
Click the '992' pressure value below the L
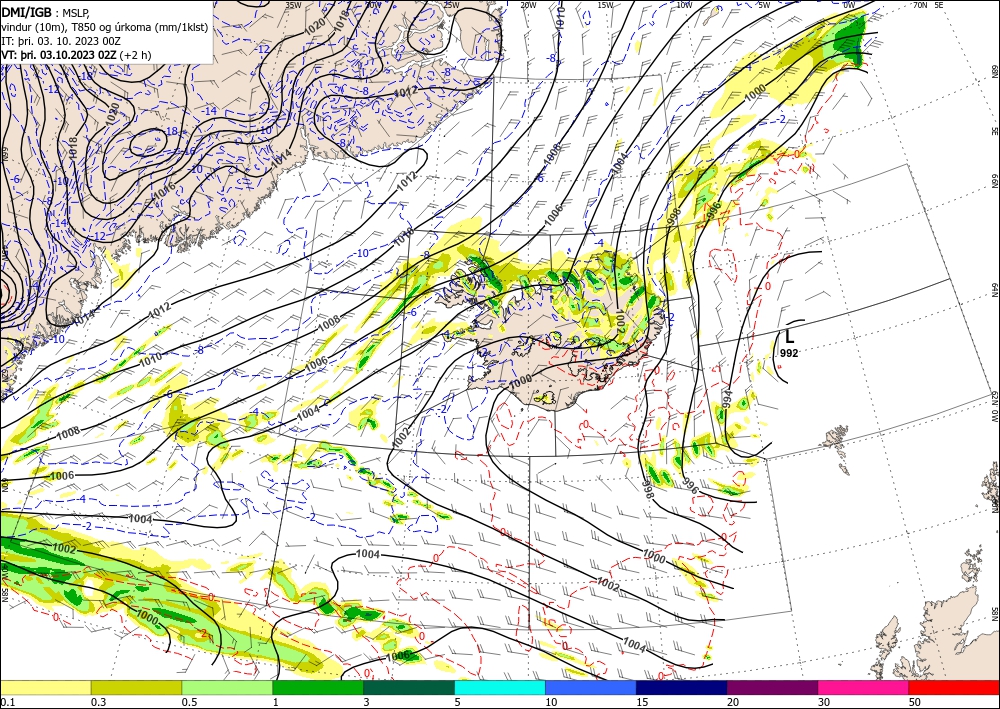(x=789, y=353)
